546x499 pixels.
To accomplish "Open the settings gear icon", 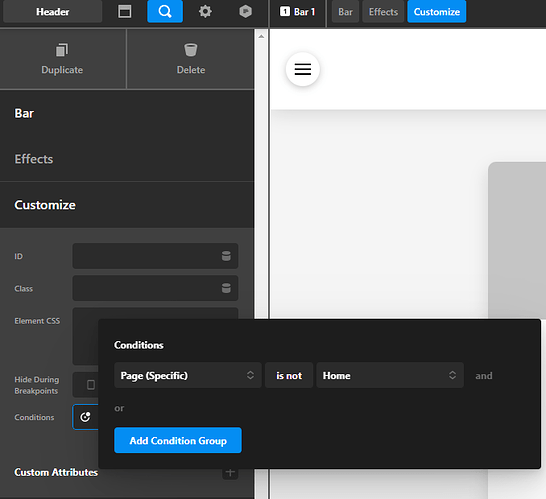I will click(x=205, y=11).
